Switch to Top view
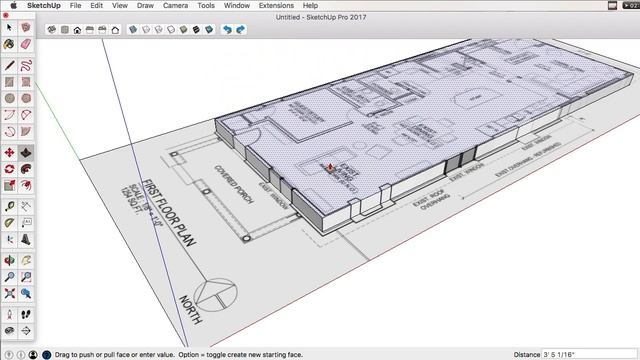Viewport: 640px width, 360px height. 64,29
